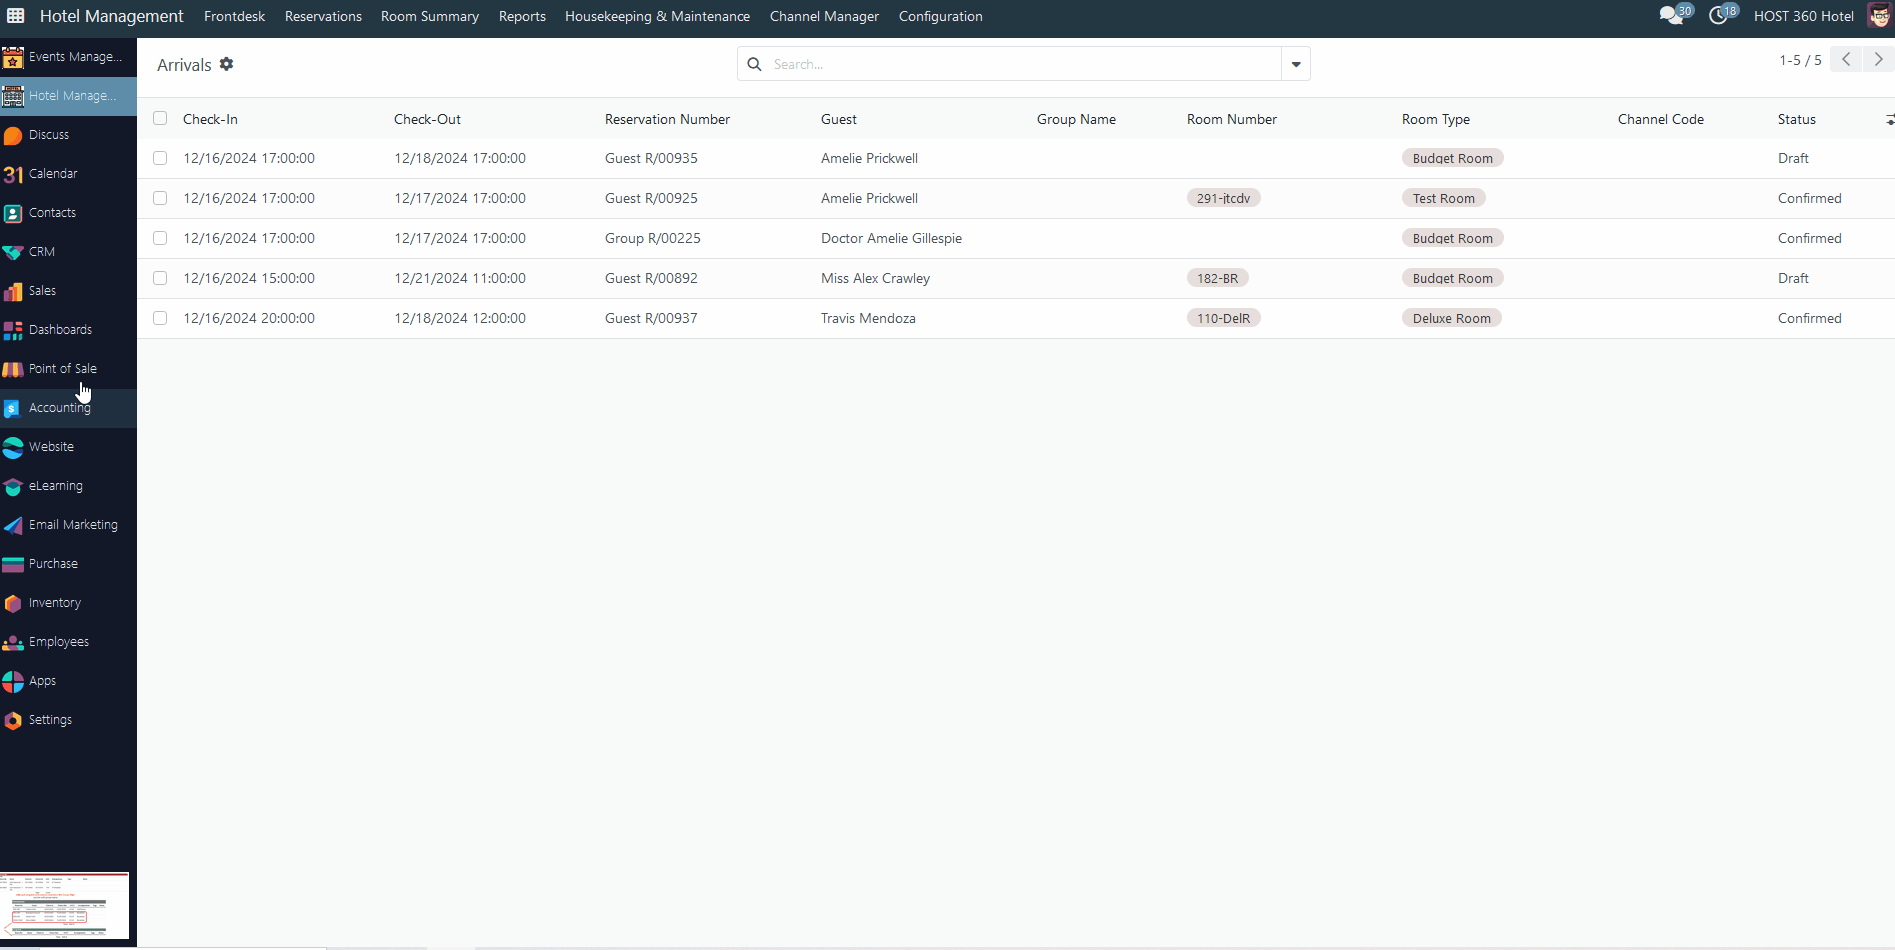Select checkbox for reservation Guest R/00935
Viewport: 1895px width, 950px height.
(x=160, y=158)
